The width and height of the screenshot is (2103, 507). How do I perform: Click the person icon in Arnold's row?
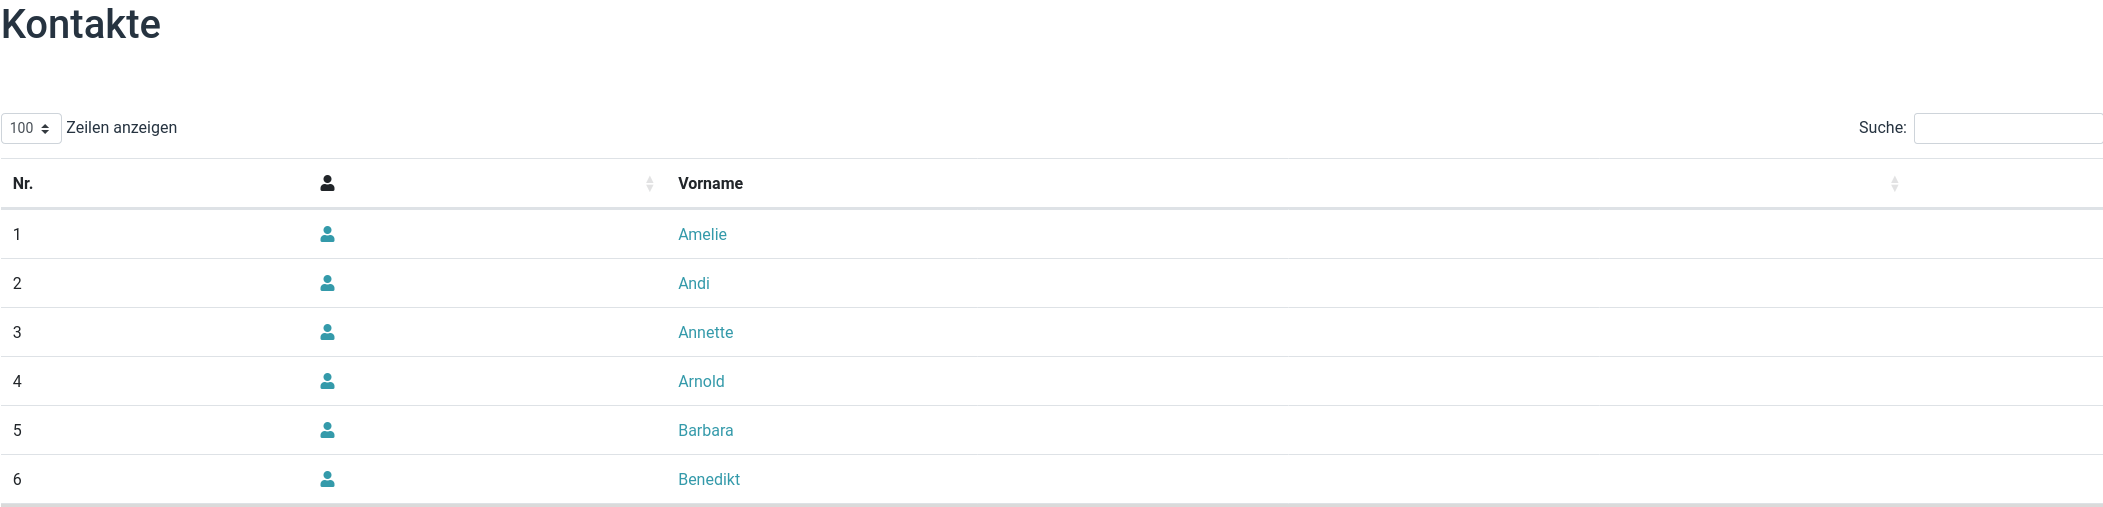(x=327, y=381)
